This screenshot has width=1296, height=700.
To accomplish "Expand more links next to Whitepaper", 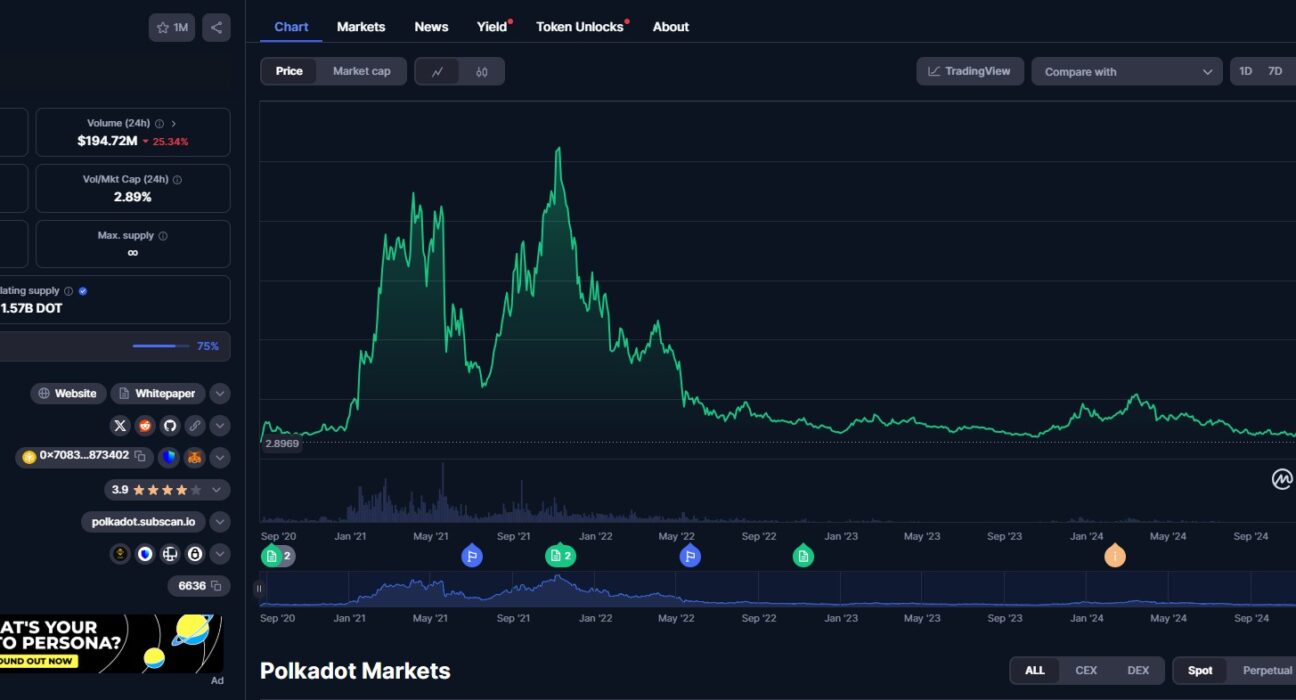I will point(220,394).
